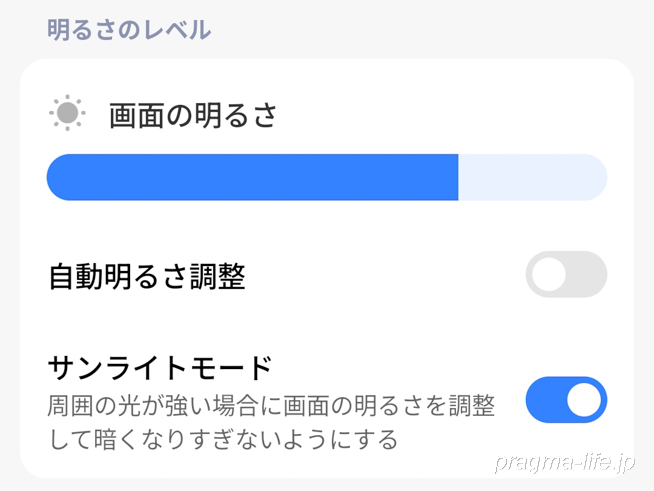Image resolution: width=654 pixels, height=491 pixels.
Task: Toggle the 自動明るさ調整 switch
Action: point(566,275)
